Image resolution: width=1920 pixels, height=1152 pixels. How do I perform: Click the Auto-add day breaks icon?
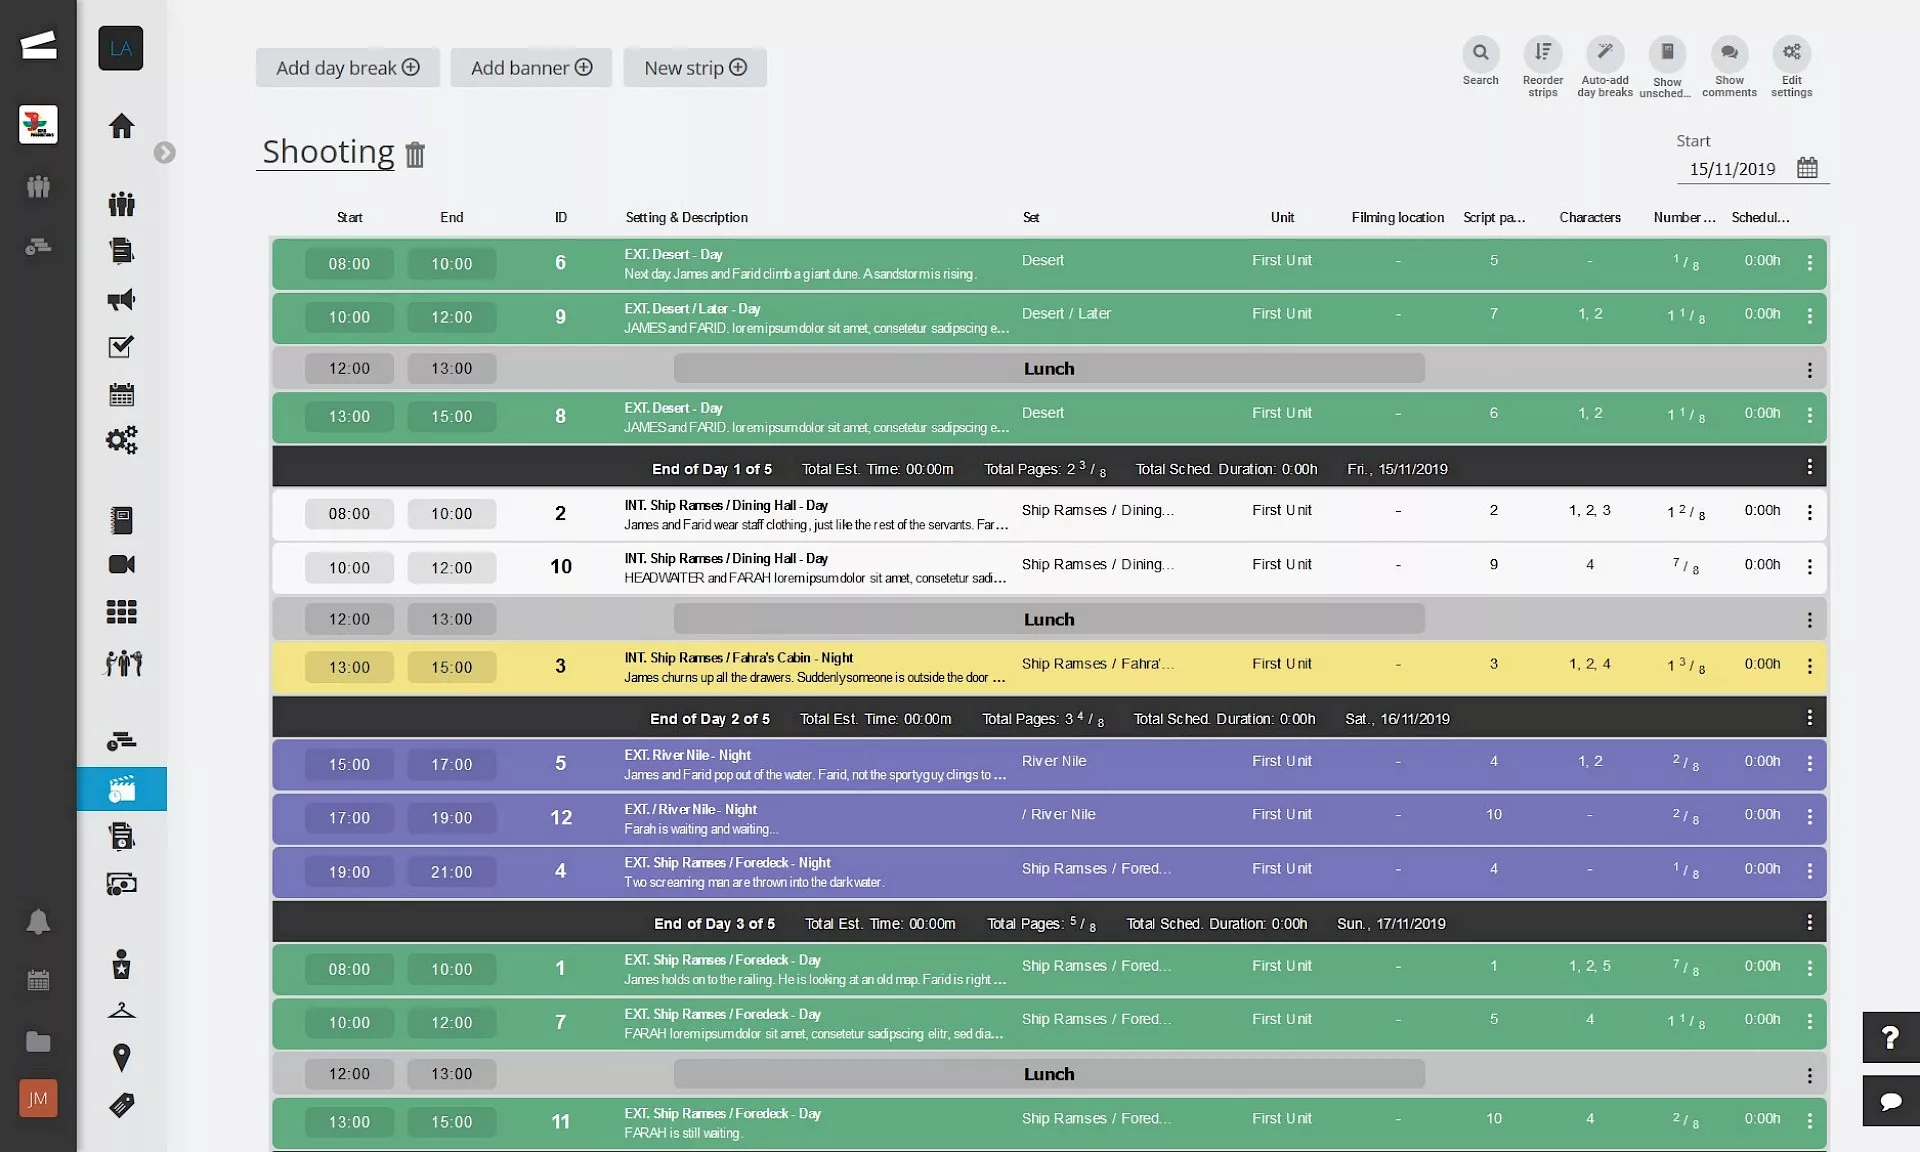click(x=1604, y=54)
